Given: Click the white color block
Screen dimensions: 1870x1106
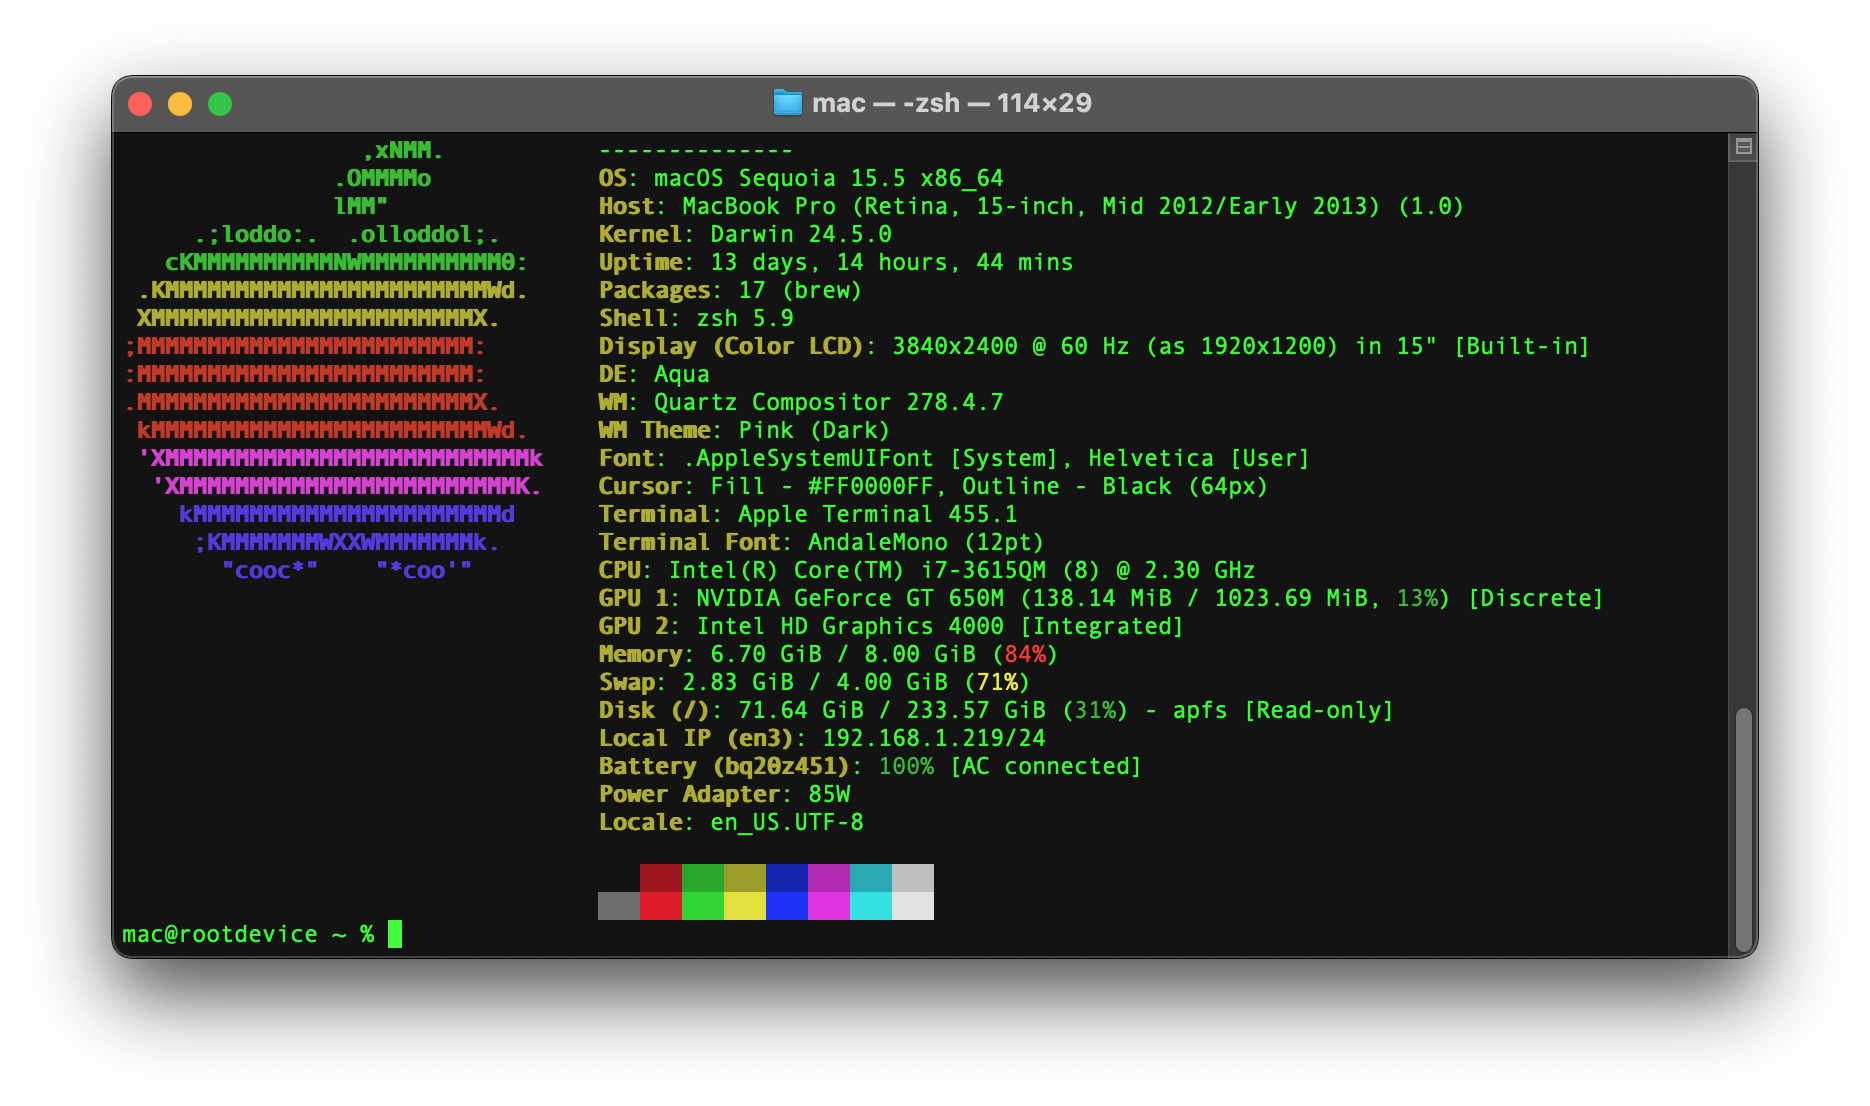Looking at the screenshot, I should click(x=913, y=906).
